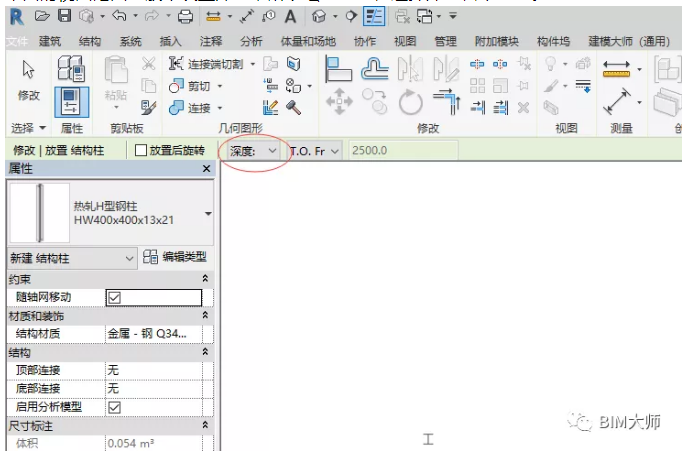This screenshot has height=455, width=688.
Task: Open the Revit application menu logo
Action: [x=17, y=17]
